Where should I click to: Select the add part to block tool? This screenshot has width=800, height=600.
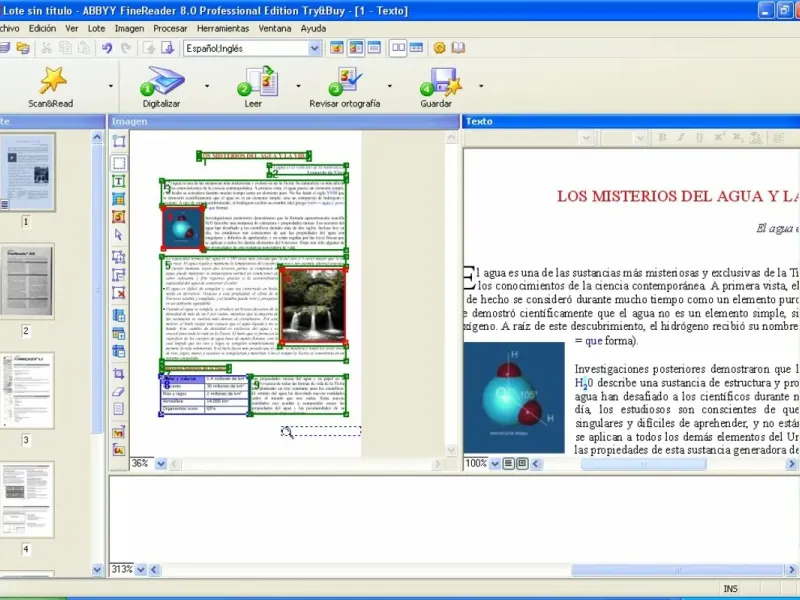[x=119, y=257]
